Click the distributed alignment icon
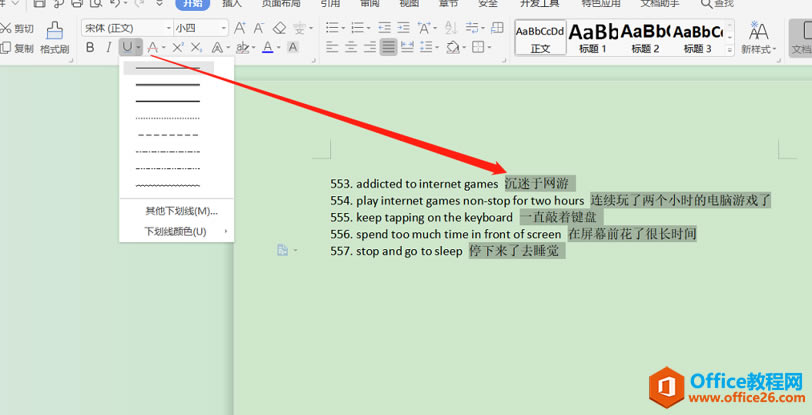Viewport: 812px width, 415px height. [408, 48]
